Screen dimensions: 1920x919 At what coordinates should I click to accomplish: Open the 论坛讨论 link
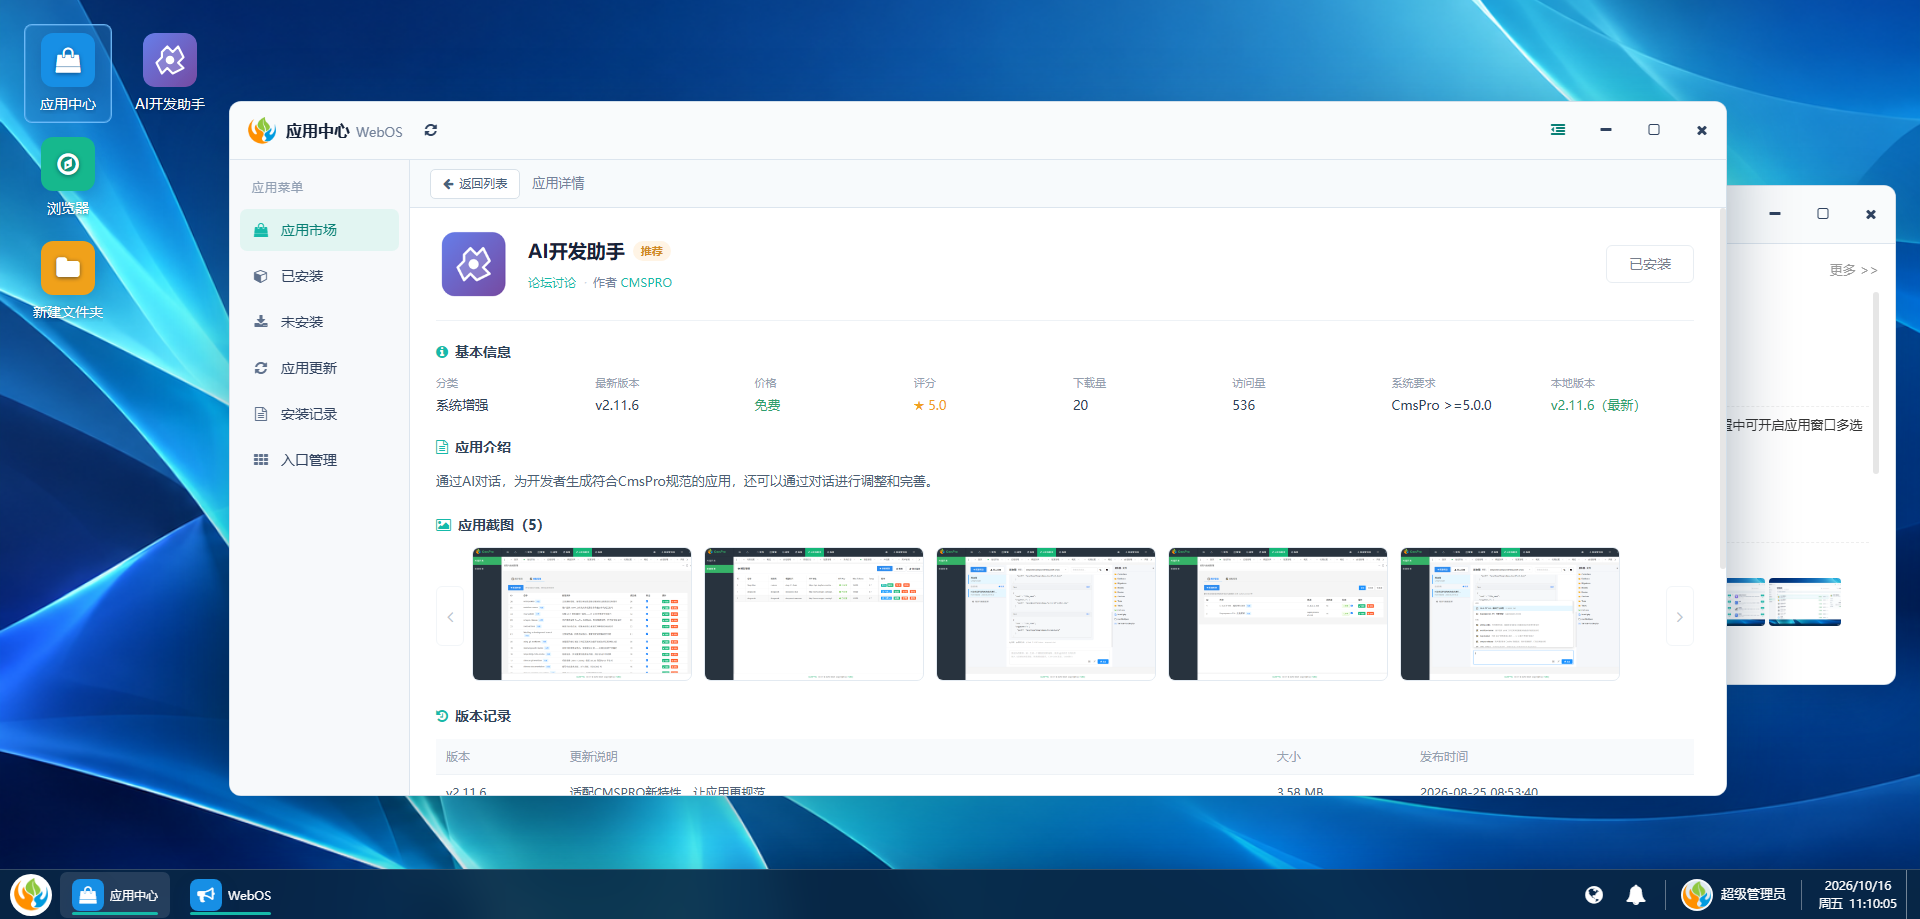tap(552, 283)
